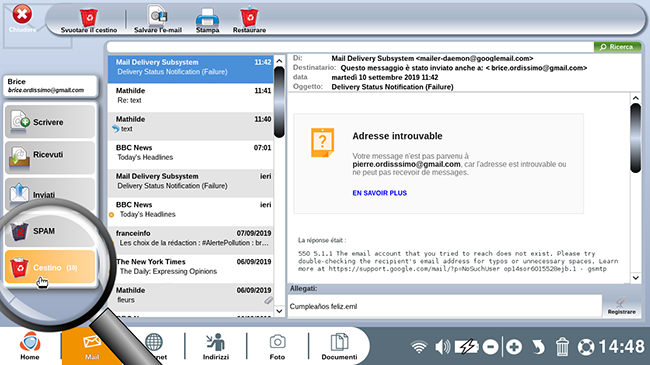Restore the email with Restaurare
Image resolution: width=650 pixels, height=365 pixels.
(249, 19)
